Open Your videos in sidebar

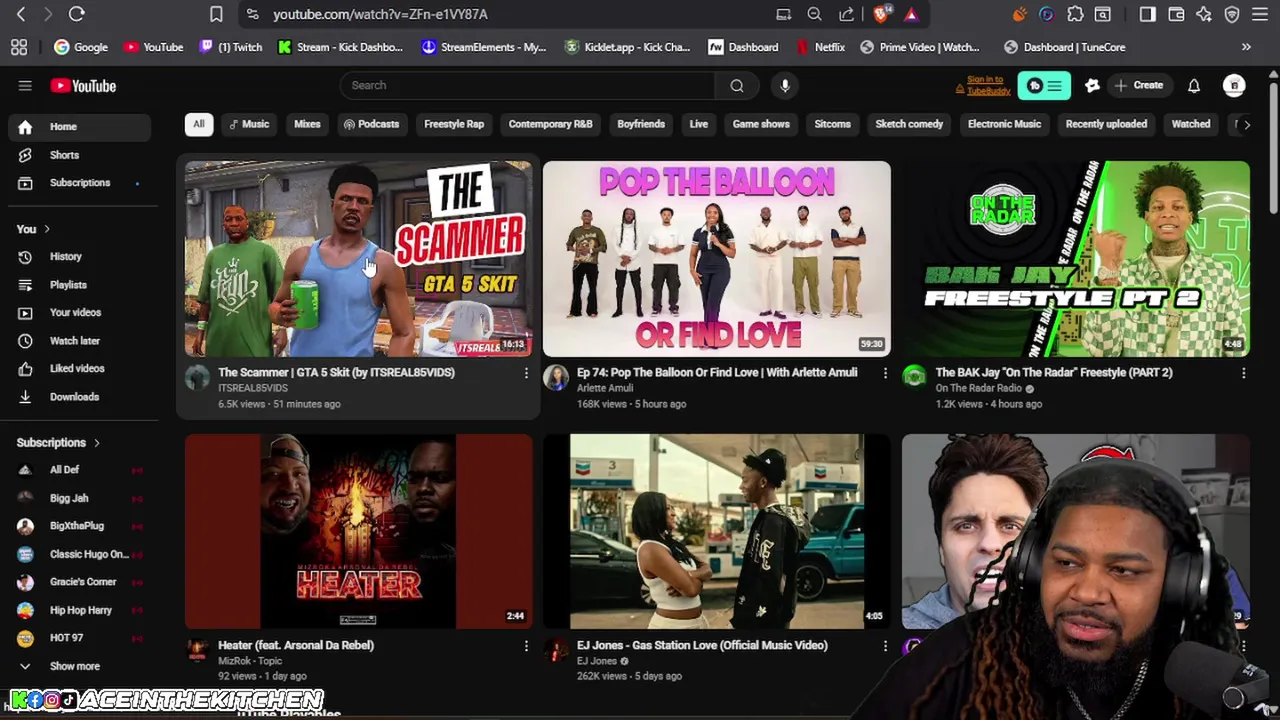click(x=80, y=313)
